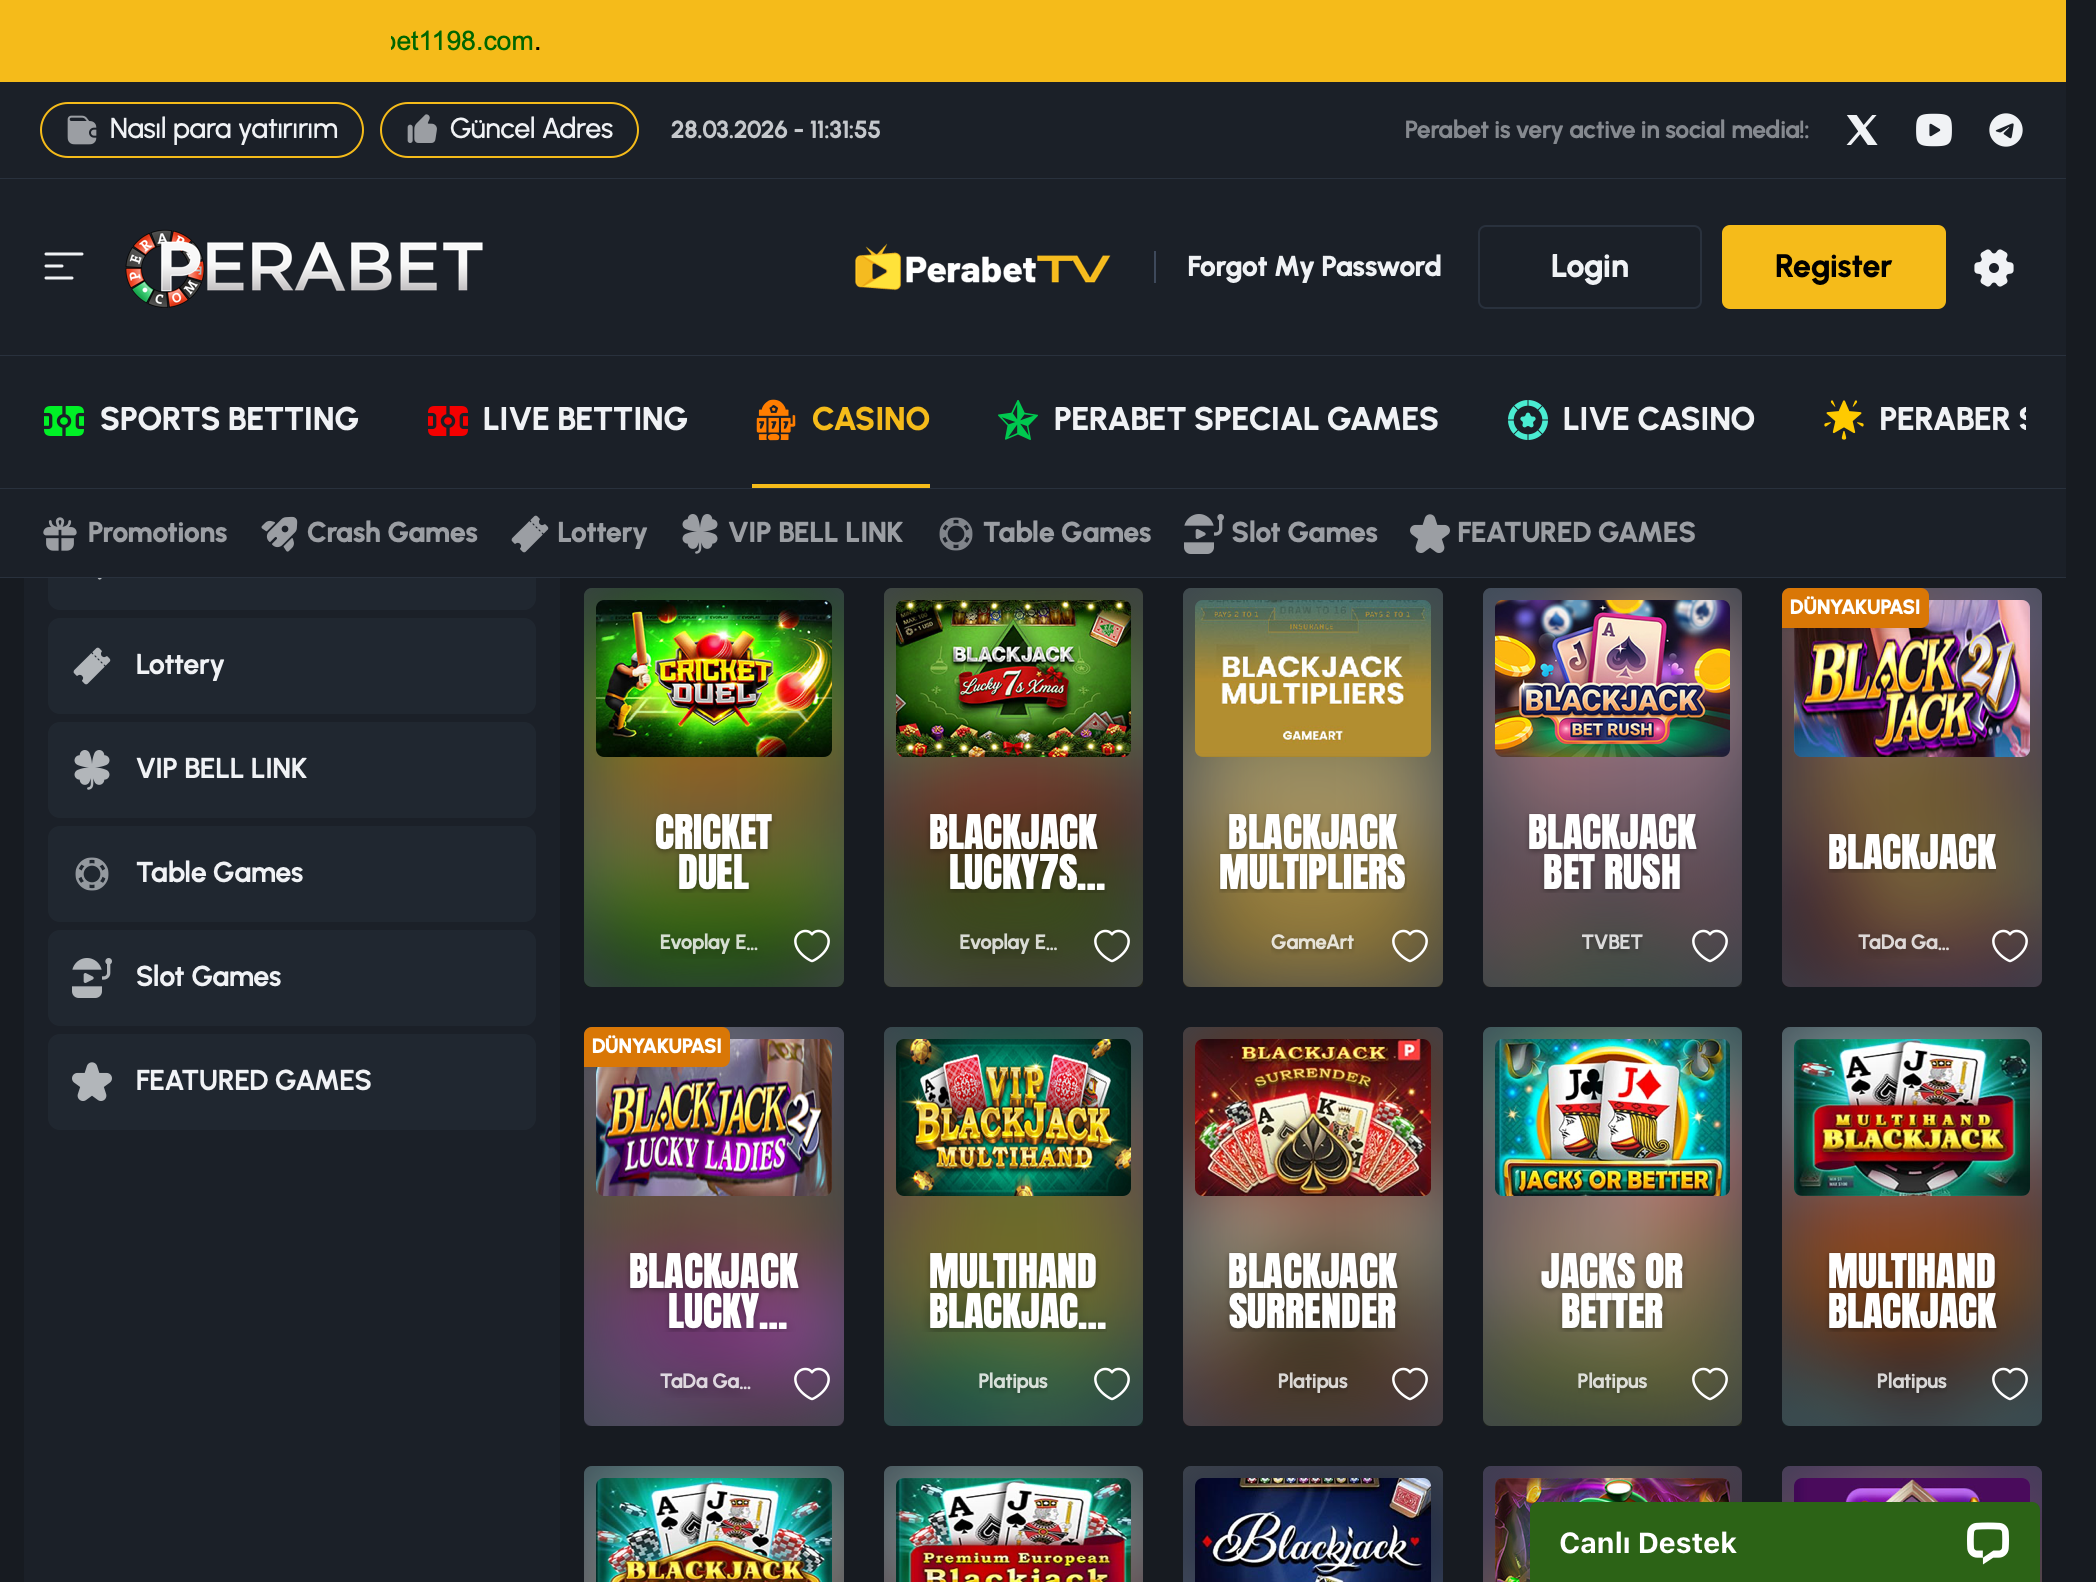Favorite Multihand Blackjac... VIP card heart
The image size is (2096, 1582).
1111,1383
